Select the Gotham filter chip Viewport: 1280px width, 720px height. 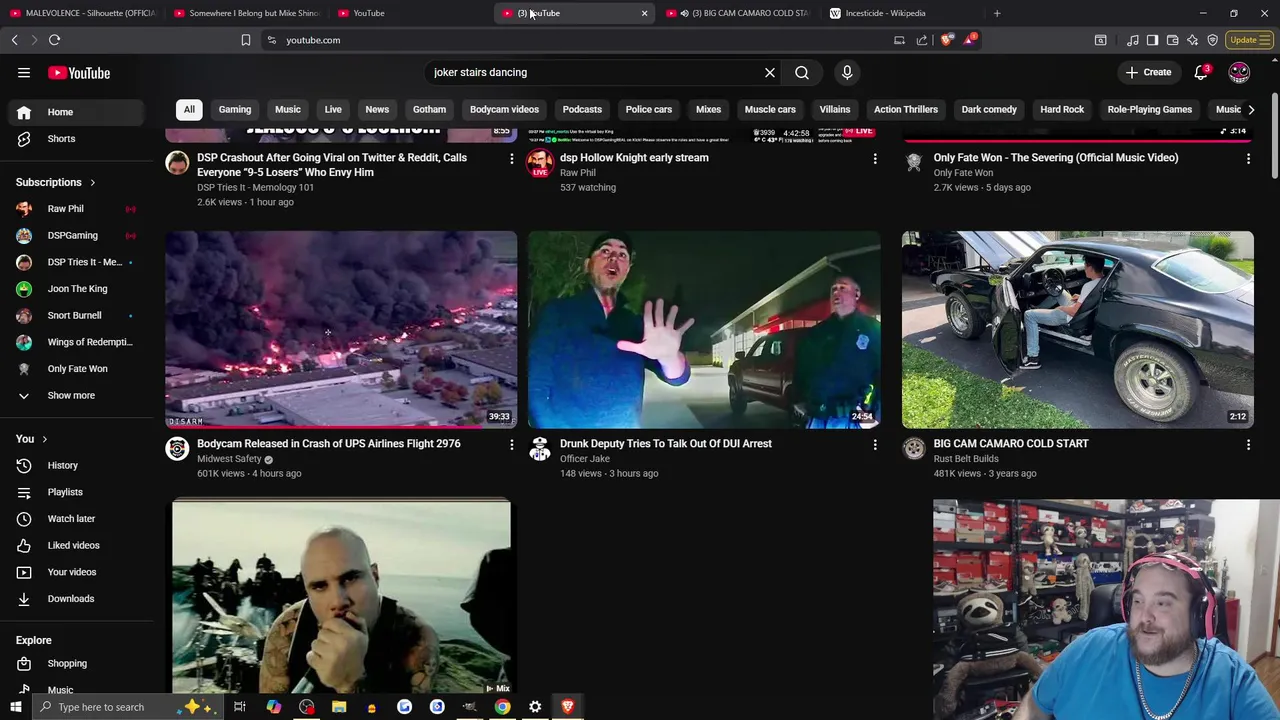point(429,110)
